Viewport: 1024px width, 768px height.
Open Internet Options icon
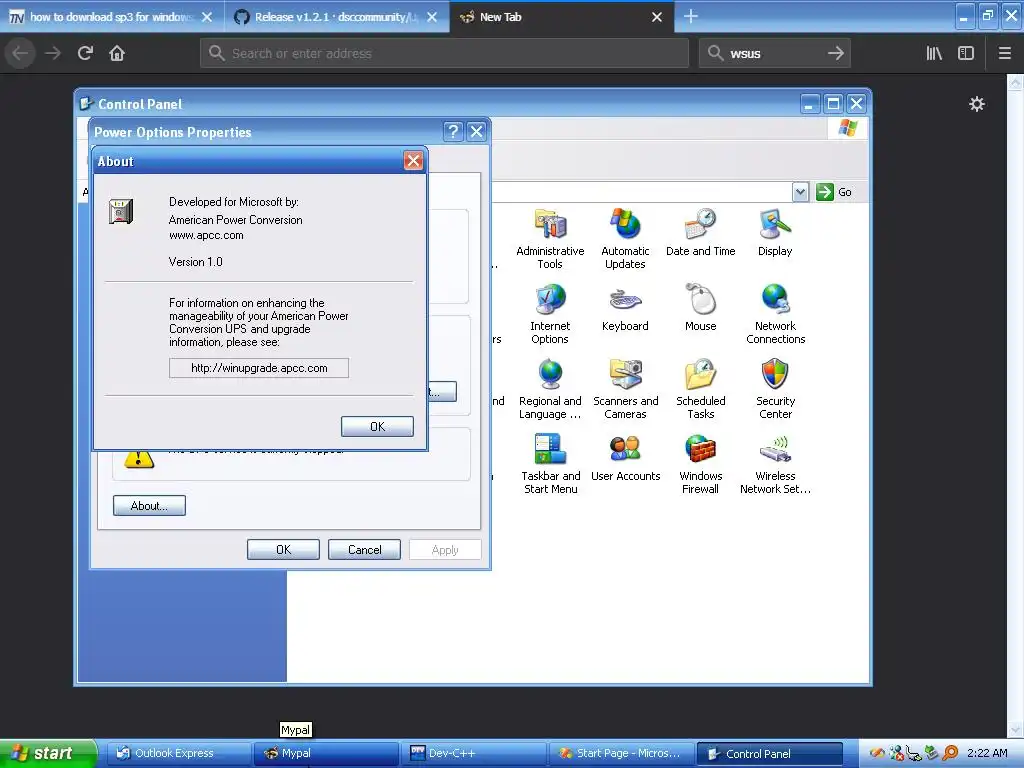550,313
